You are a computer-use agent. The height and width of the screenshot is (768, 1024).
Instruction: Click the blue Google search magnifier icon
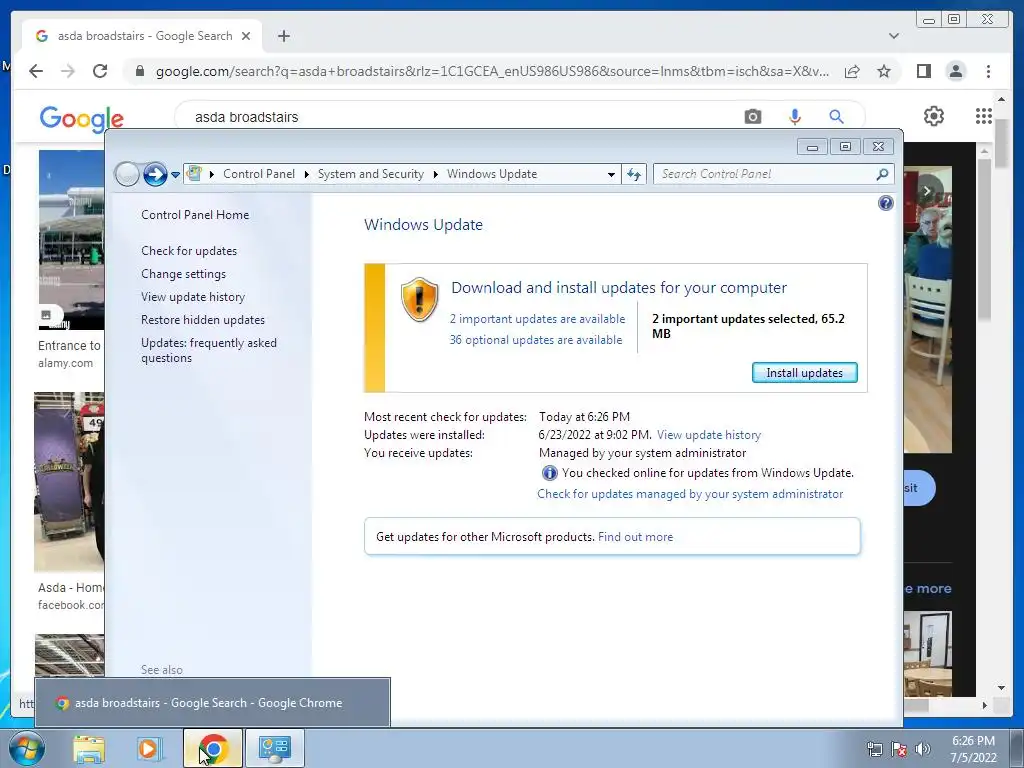836,117
